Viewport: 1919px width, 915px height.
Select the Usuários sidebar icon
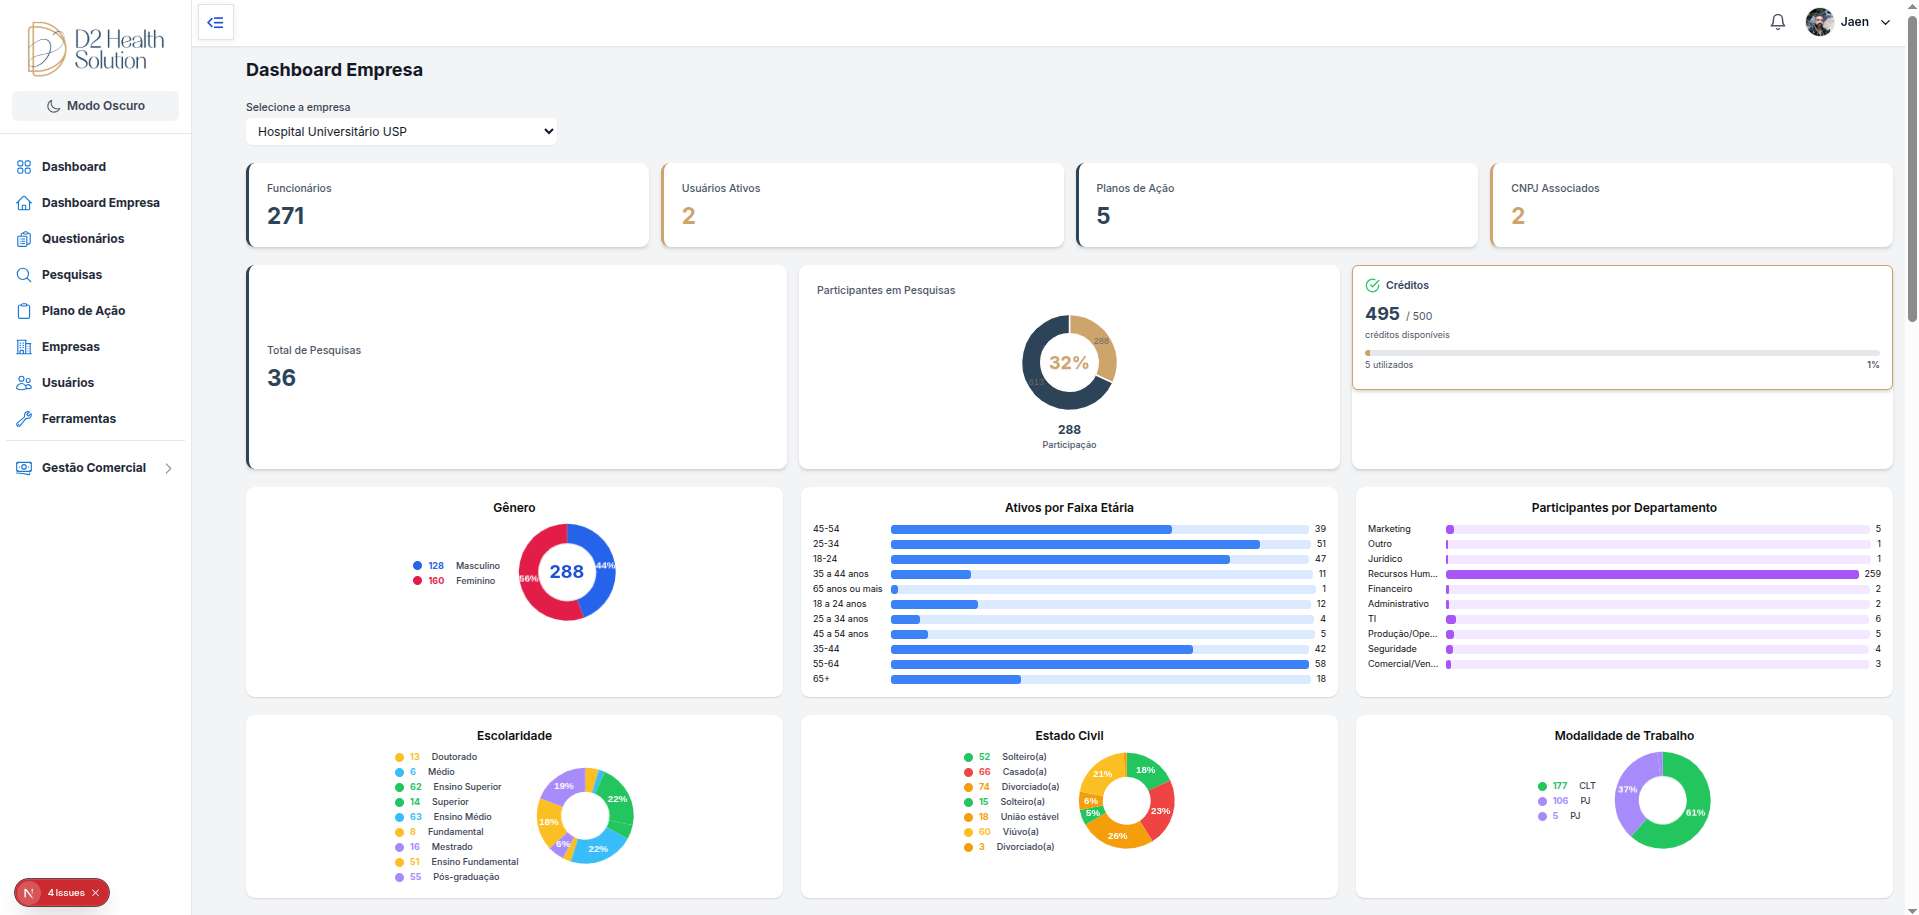[23, 382]
